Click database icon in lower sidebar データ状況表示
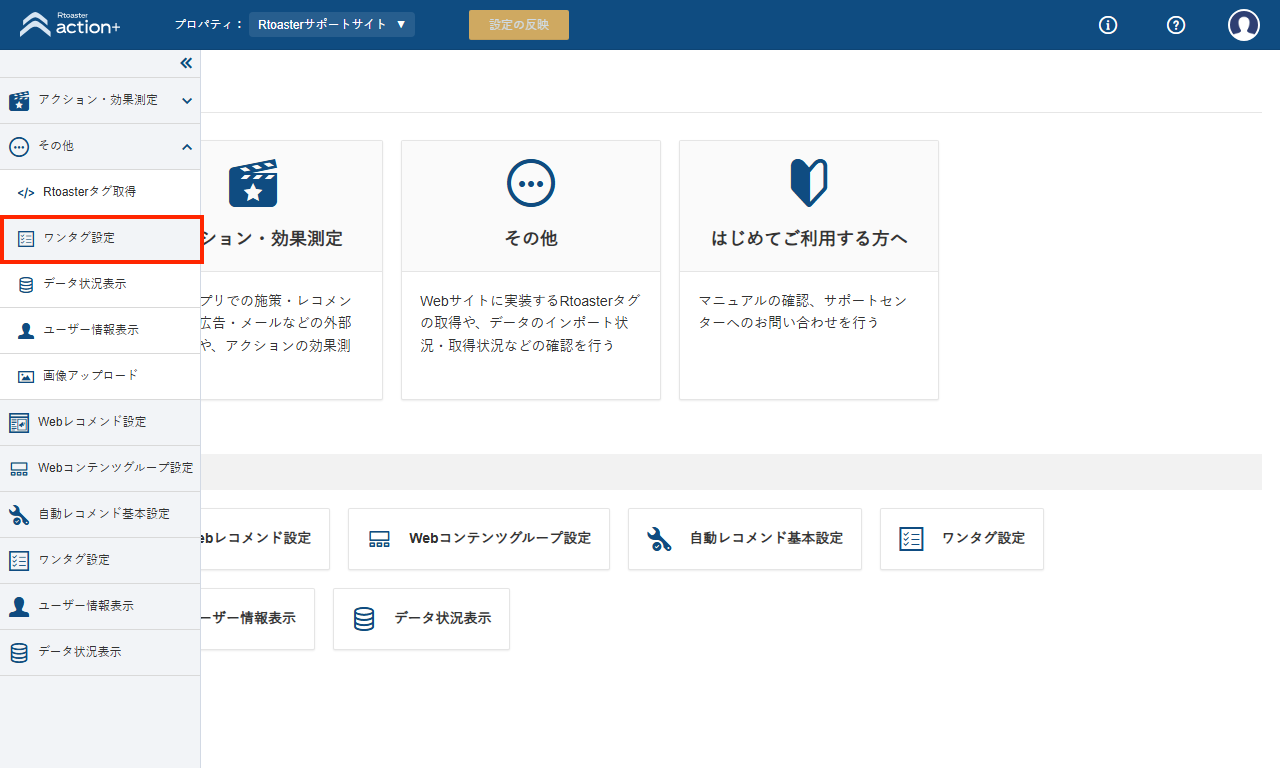The height and width of the screenshot is (768, 1280). pos(19,653)
